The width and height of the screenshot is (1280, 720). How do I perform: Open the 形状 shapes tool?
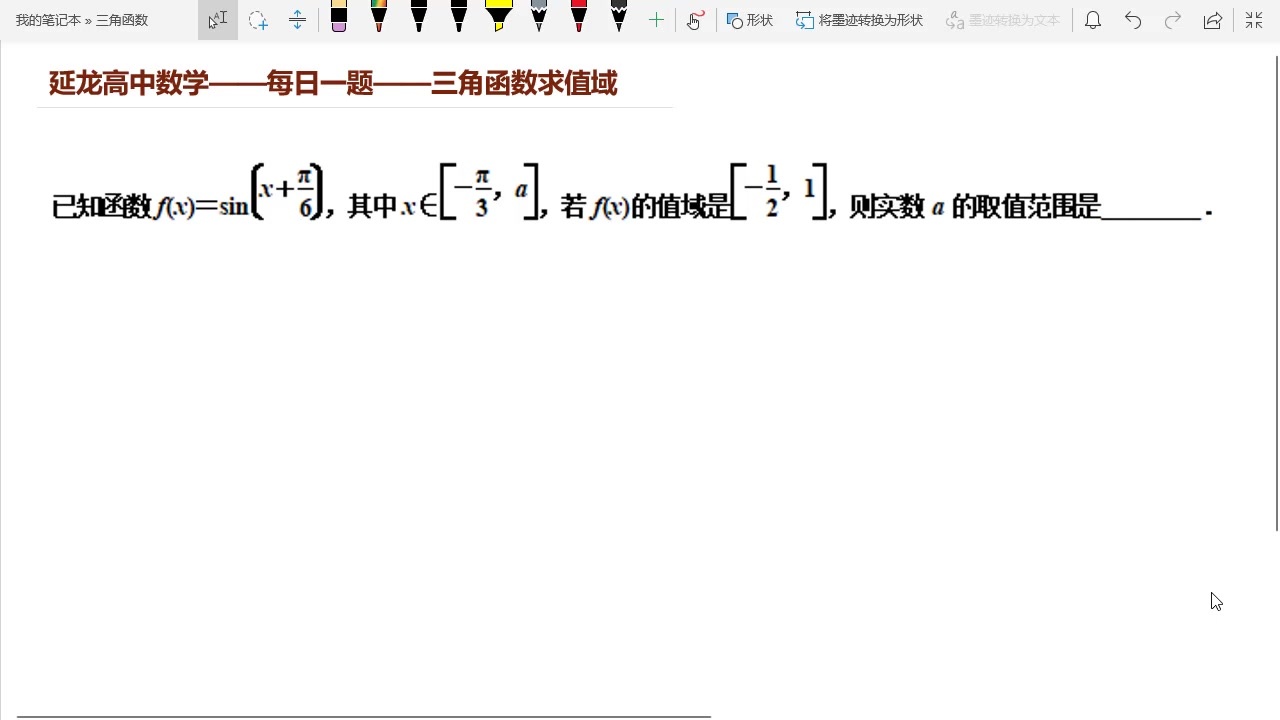point(750,20)
